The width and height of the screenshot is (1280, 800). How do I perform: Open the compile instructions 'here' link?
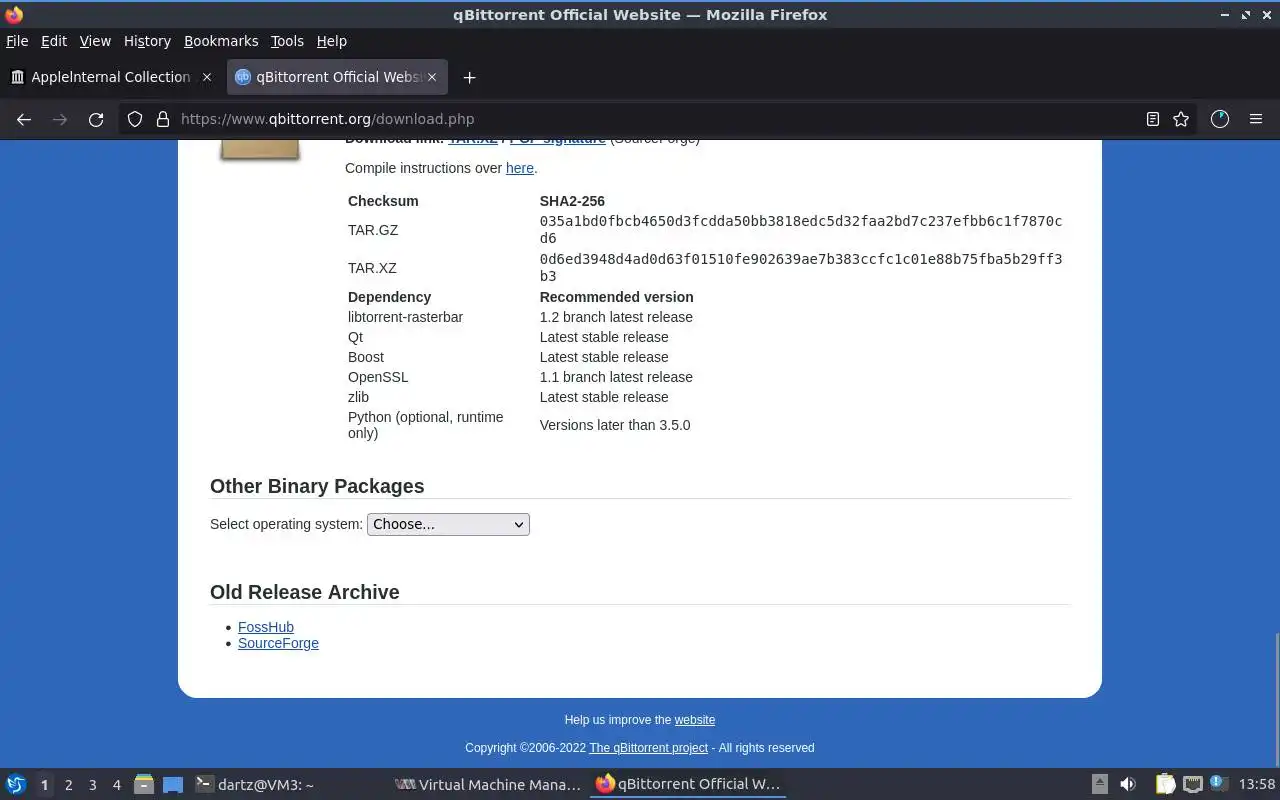coord(519,168)
